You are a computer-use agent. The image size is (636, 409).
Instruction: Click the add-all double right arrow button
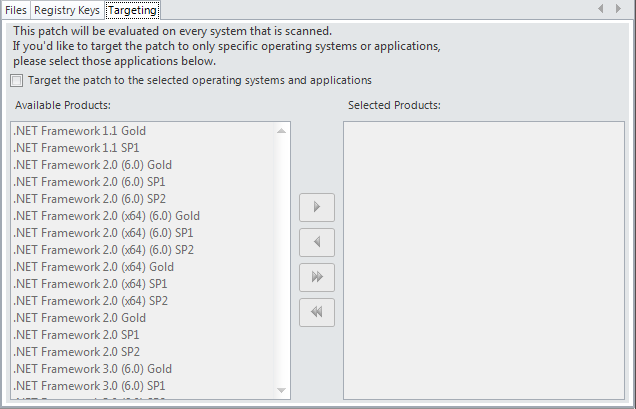click(x=317, y=277)
